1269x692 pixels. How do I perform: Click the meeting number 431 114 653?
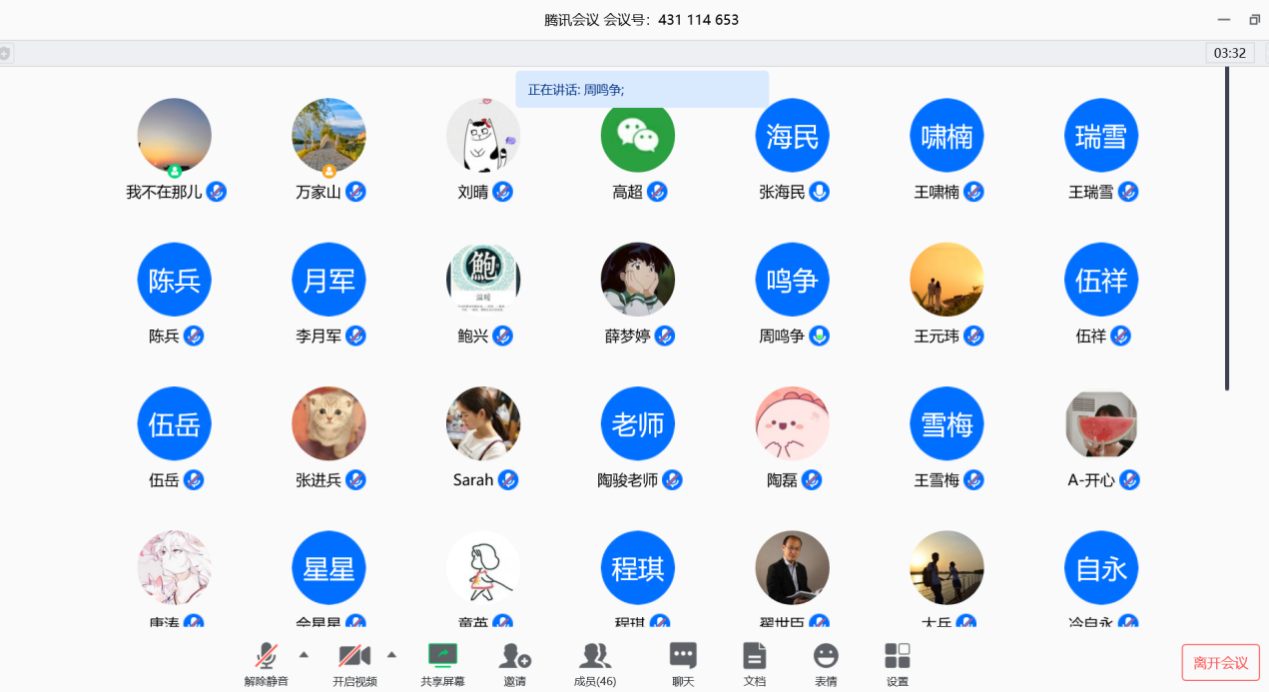pos(697,19)
